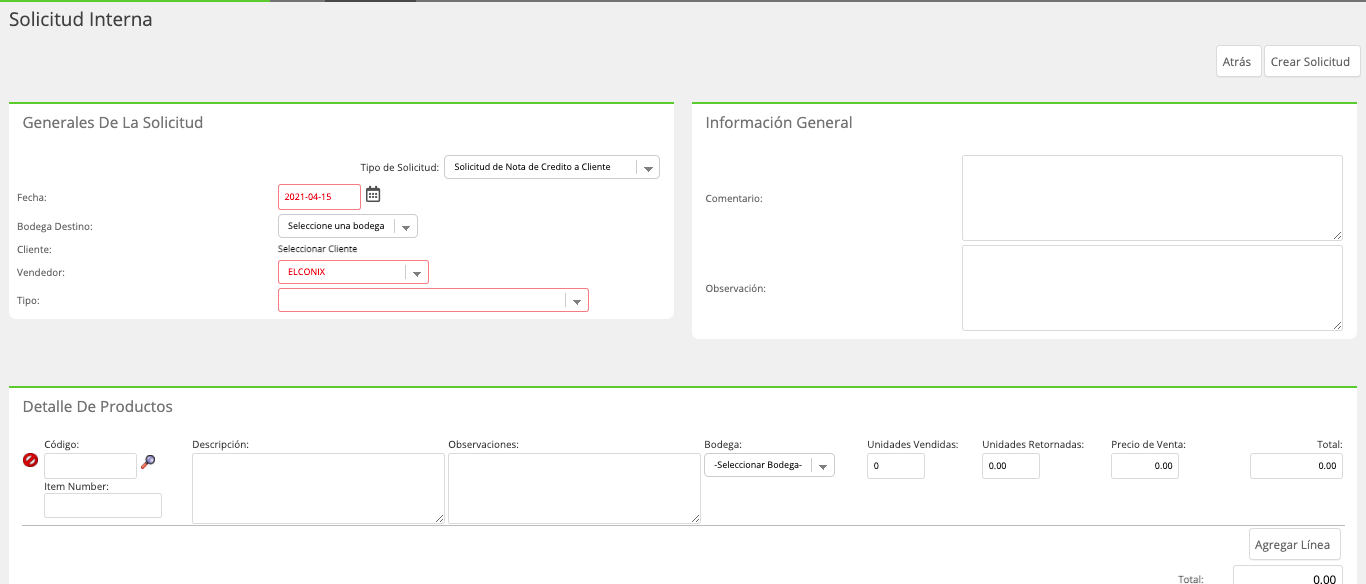
Task: Click the Detalle De Productos heading
Action: [x=98, y=407]
